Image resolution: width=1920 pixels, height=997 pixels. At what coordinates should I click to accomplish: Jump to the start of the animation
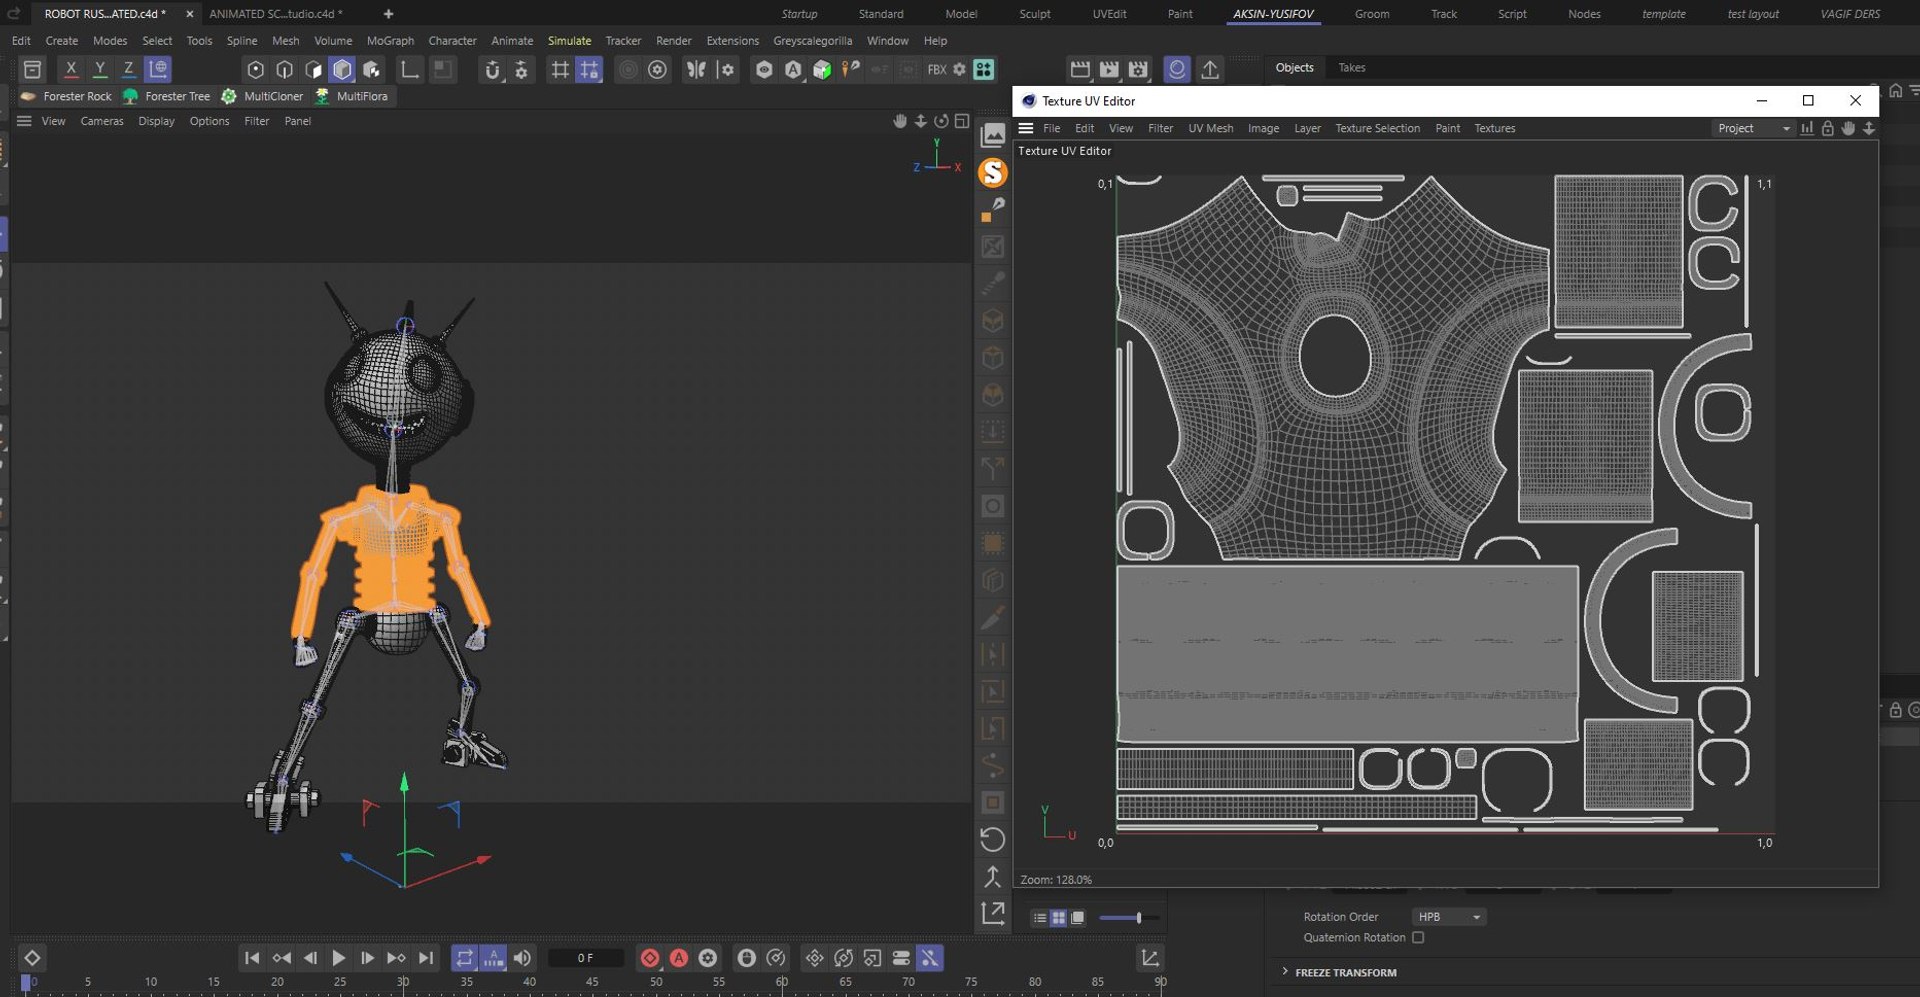252,958
